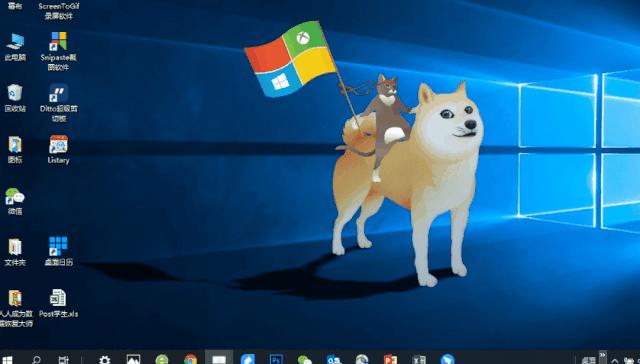The image size is (640, 364).
Task: Launch Google Chrome from taskbar
Action: coord(191,359)
